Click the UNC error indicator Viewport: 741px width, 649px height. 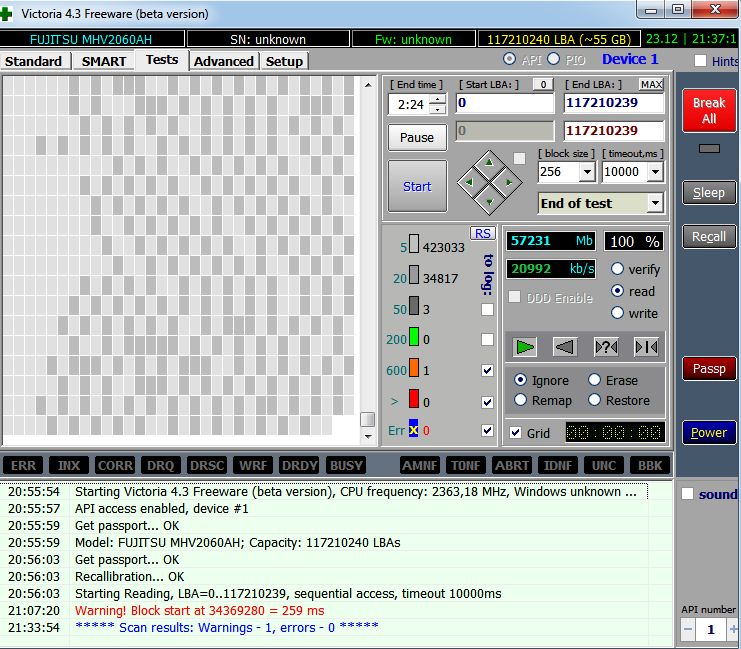[x=604, y=466]
